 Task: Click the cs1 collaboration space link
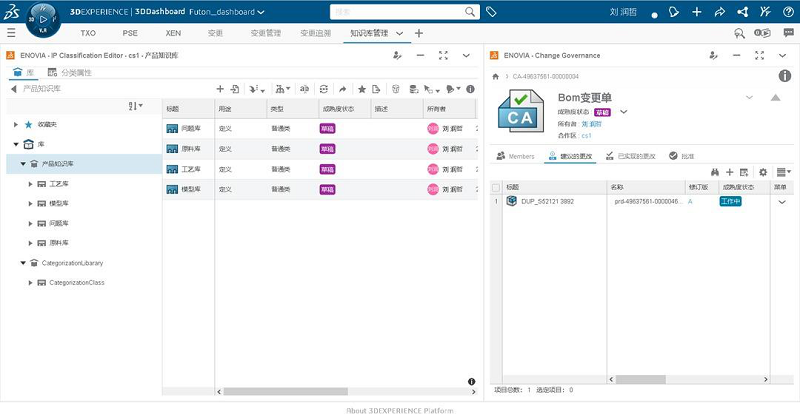(586, 135)
